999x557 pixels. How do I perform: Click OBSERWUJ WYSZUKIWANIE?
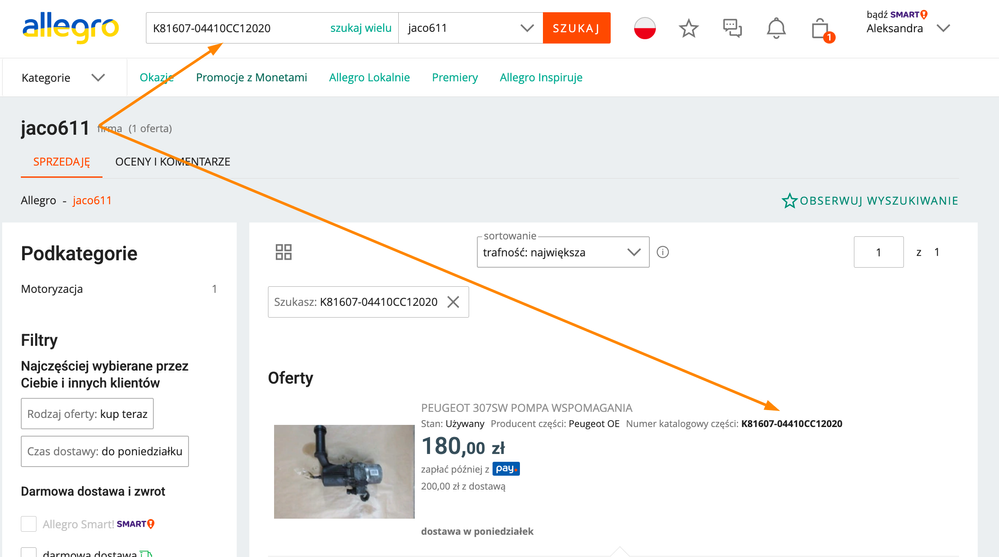[x=870, y=201]
